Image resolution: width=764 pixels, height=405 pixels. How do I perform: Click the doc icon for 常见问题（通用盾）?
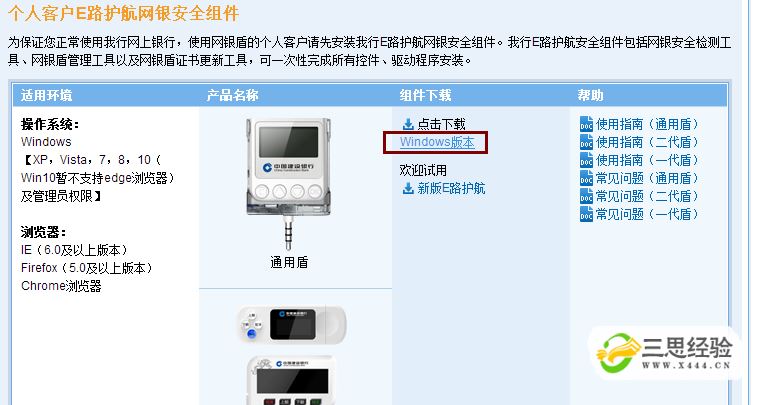586,178
